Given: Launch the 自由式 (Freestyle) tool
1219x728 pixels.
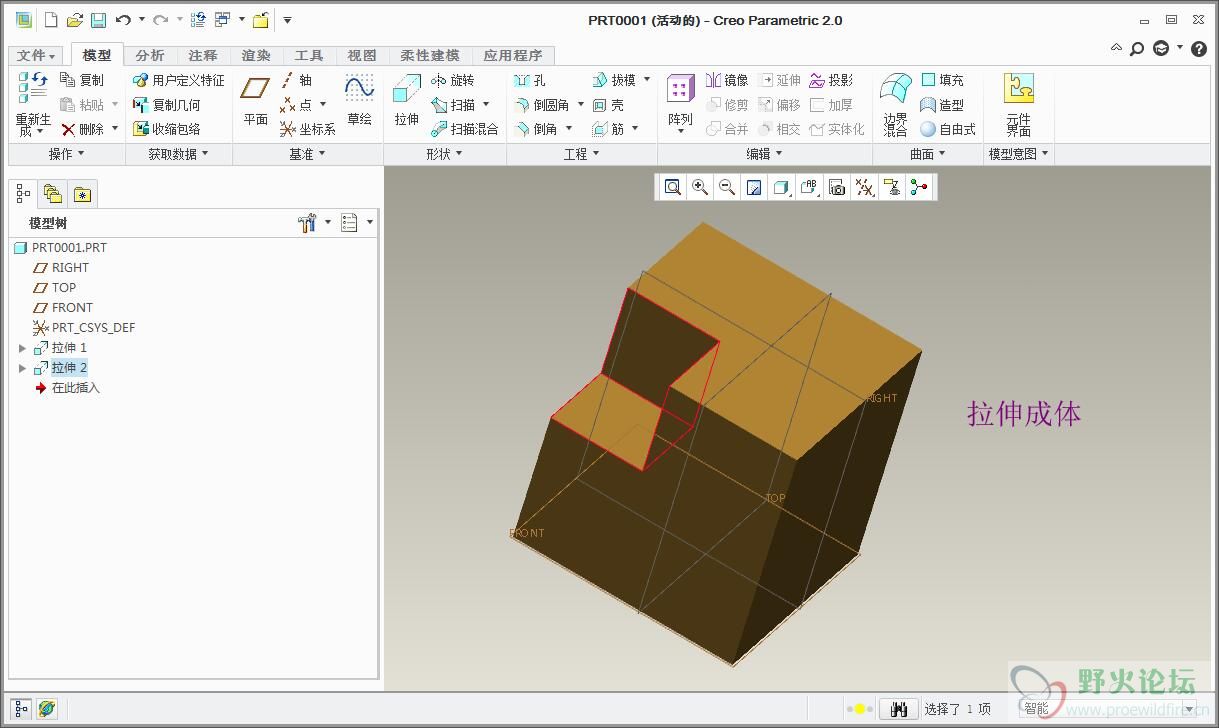Looking at the screenshot, I should 948,129.
